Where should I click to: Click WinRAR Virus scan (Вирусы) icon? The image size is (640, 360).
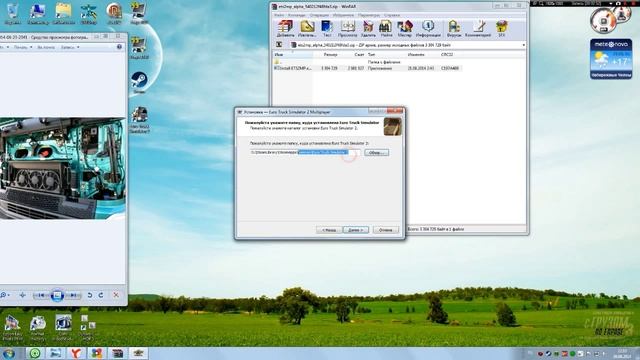pyautogui.click(x=454, y=29)
